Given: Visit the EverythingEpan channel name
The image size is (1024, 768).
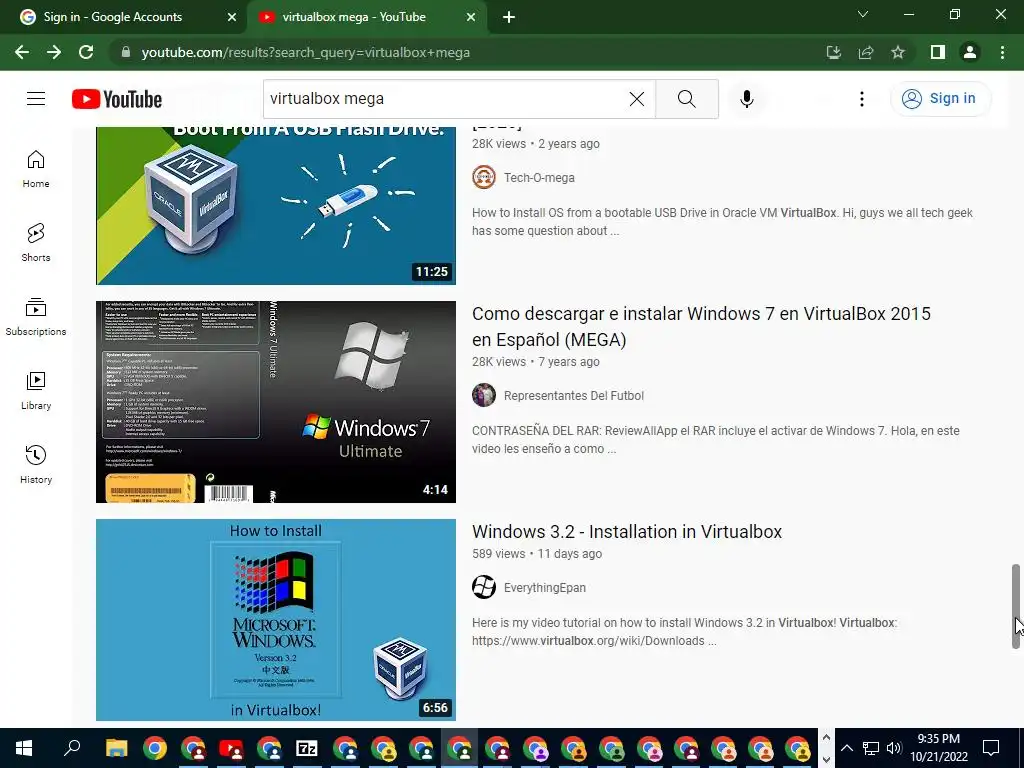Looking at the screenshot, I should point(545,588).
